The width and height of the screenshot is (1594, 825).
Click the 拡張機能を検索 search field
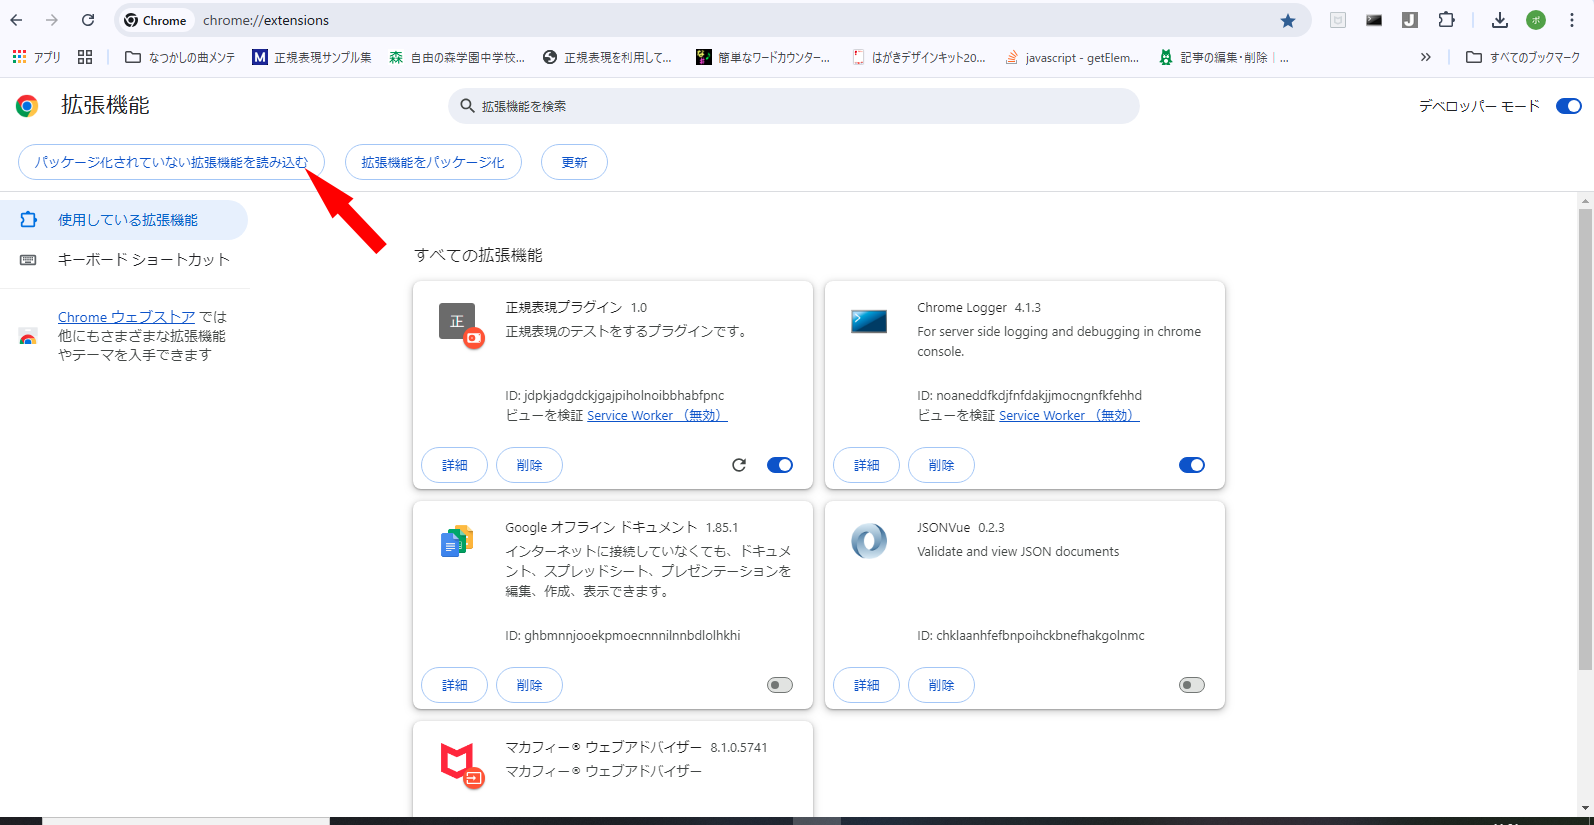point(794,106)
